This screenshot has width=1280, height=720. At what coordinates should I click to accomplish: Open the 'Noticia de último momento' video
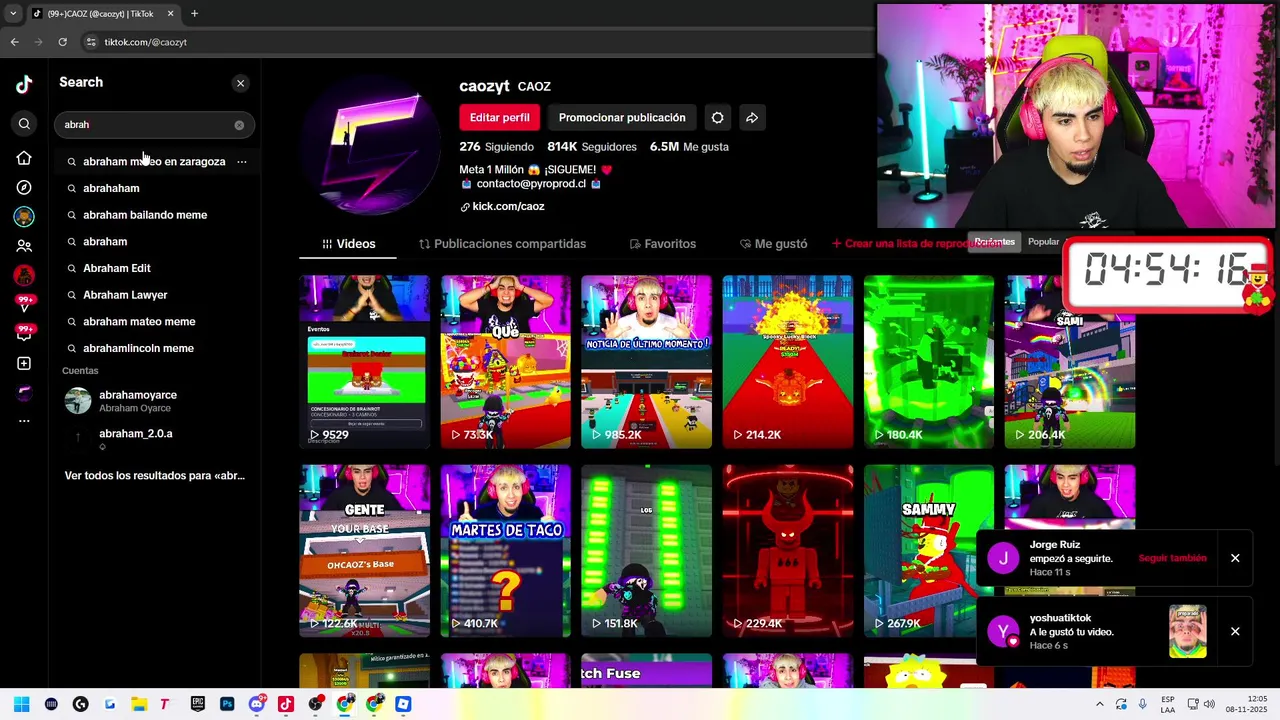[647, 362]
